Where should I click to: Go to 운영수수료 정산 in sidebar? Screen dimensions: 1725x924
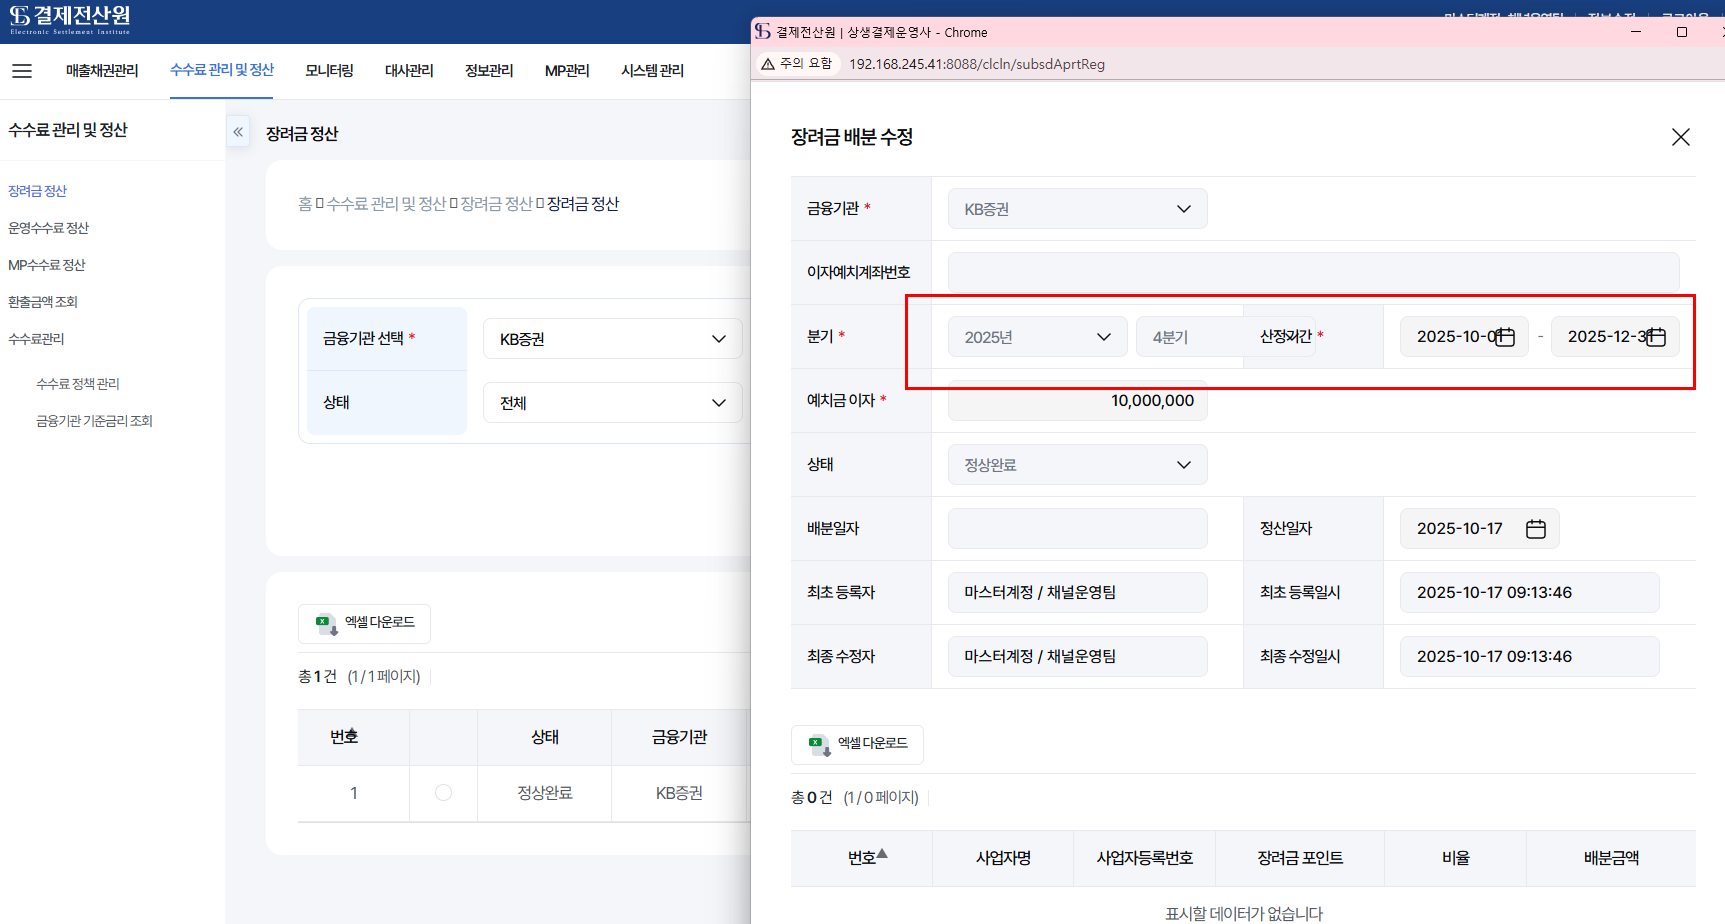point(48,228)
